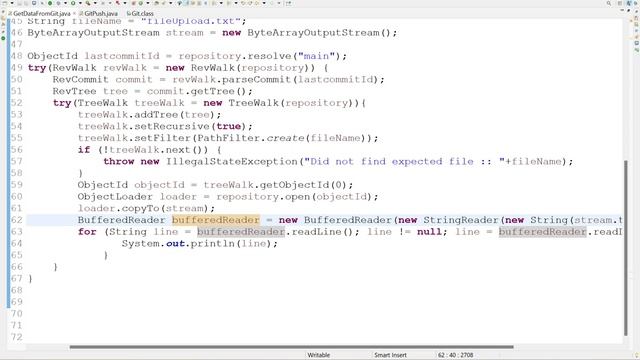Click bufferedReader before .readLine() on line 63
This screenshot has height=360, width=640.
click(241, 232)
